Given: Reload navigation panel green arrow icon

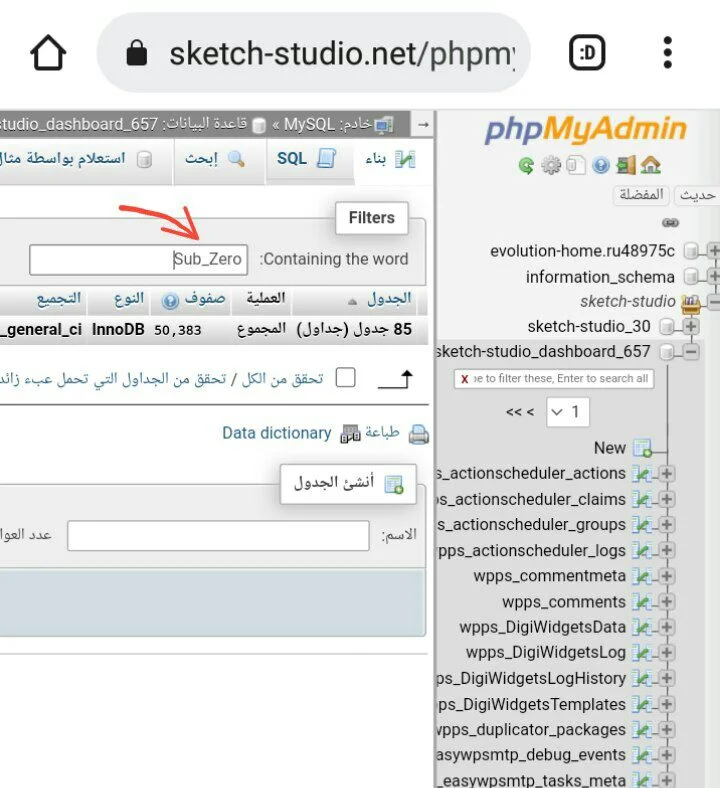Looking at the screenshot, I should point(526,165).
